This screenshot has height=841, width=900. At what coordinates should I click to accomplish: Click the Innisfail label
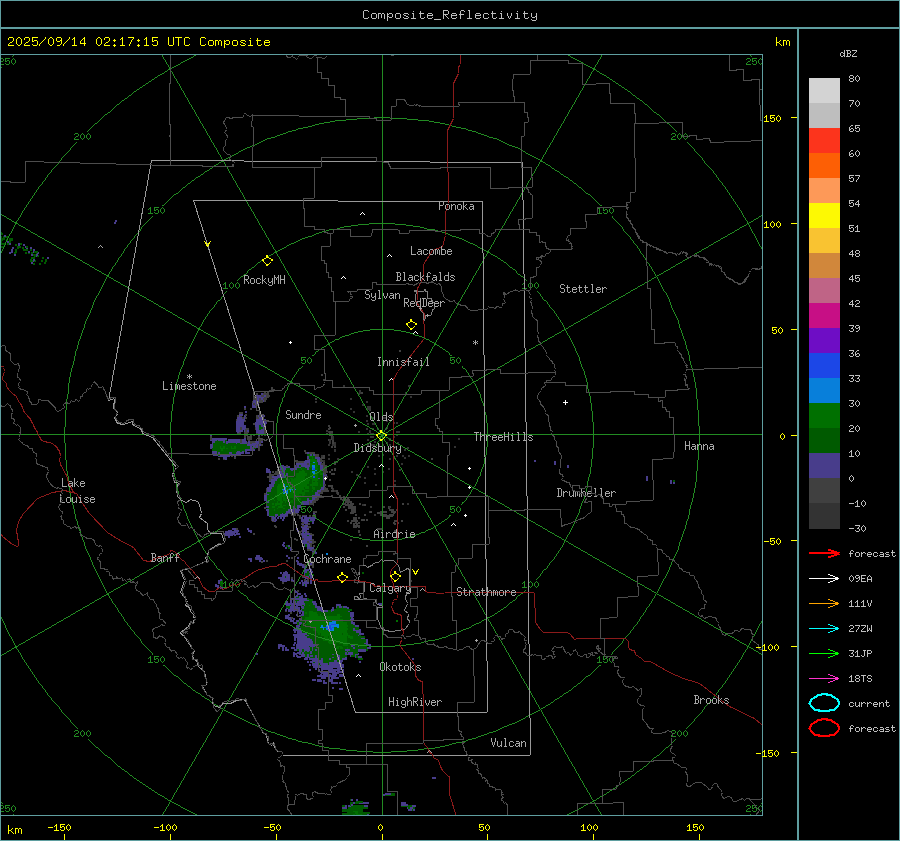coord(403,362)
